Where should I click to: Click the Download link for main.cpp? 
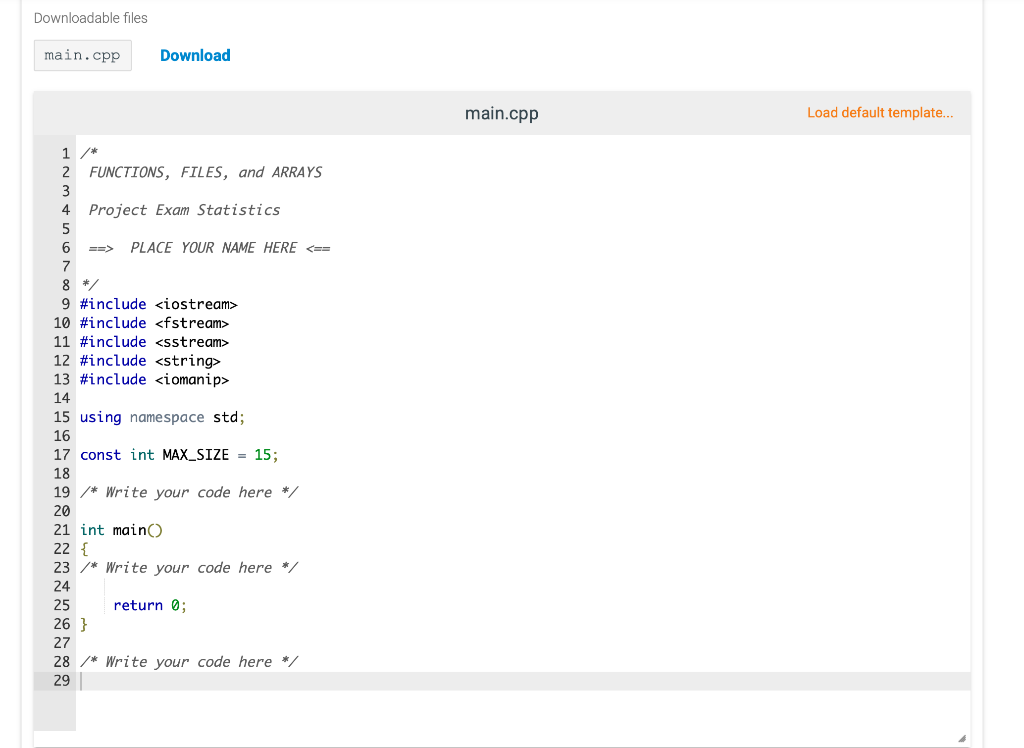(195, 55)
